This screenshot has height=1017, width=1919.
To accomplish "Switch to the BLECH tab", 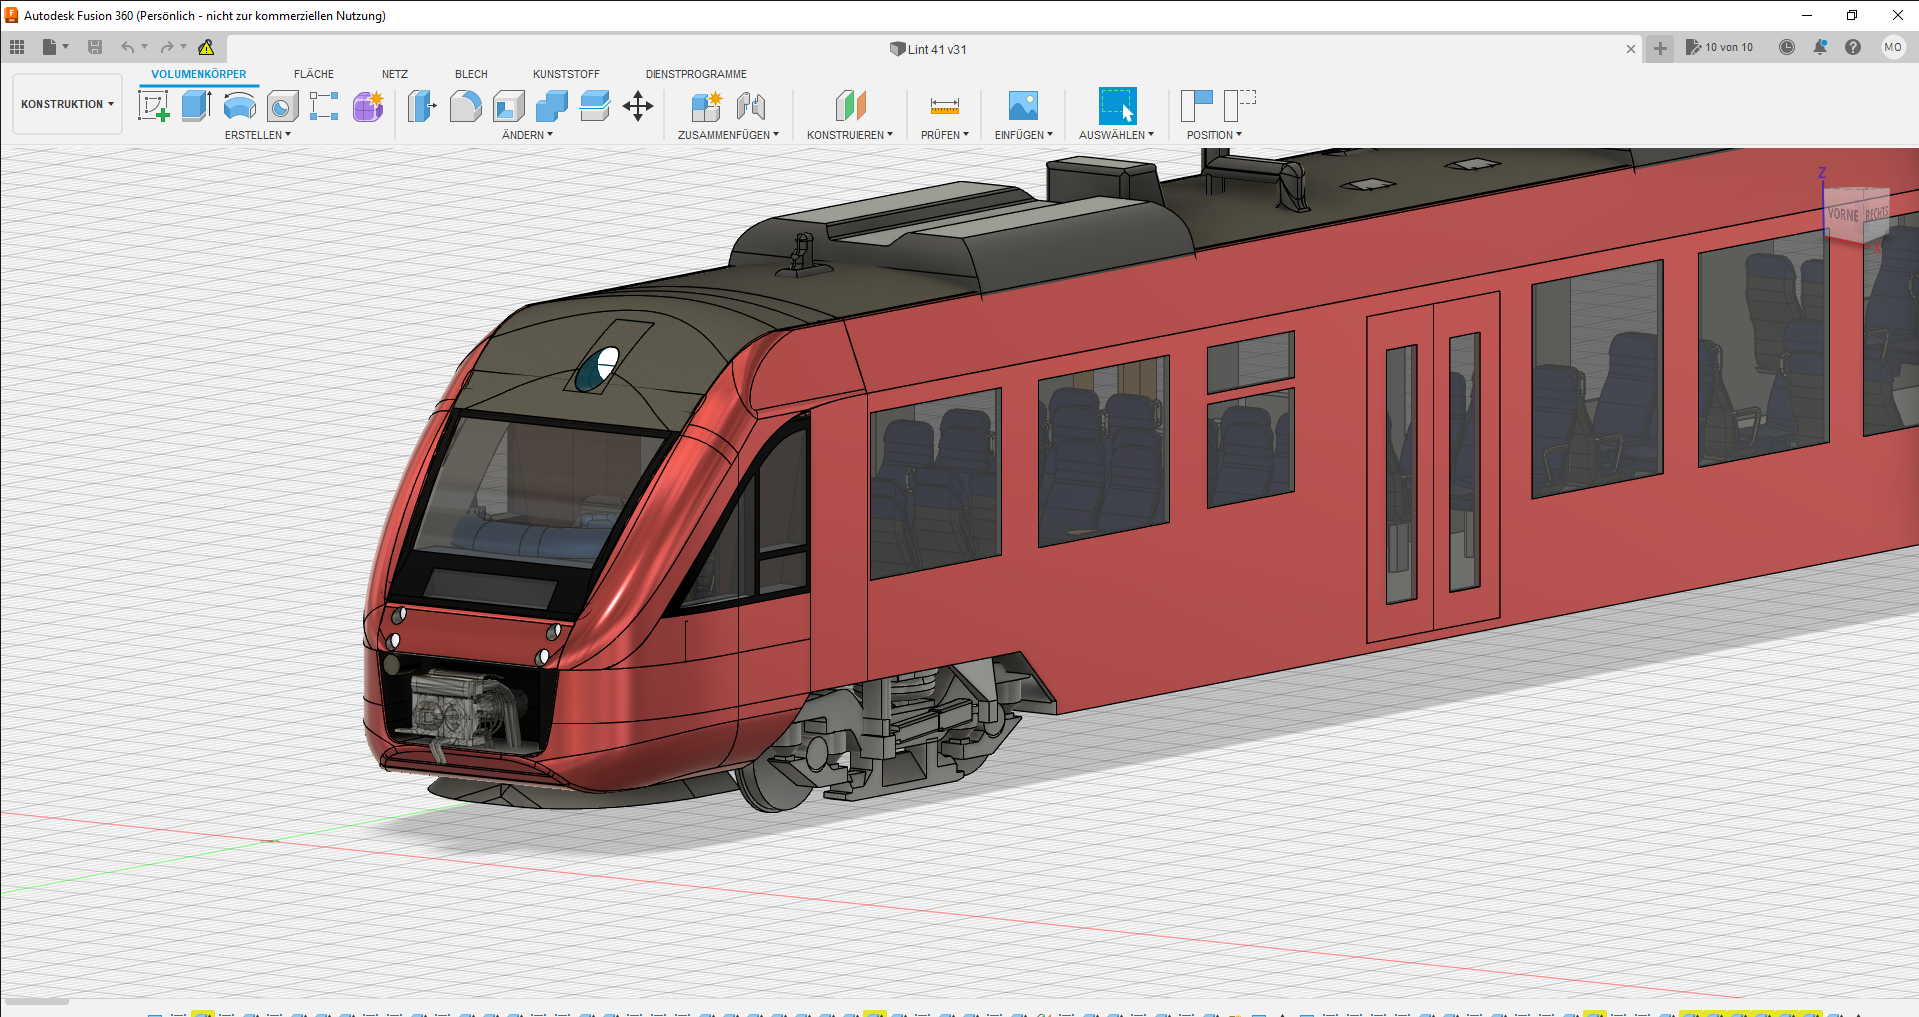I will tap(471, 74).
